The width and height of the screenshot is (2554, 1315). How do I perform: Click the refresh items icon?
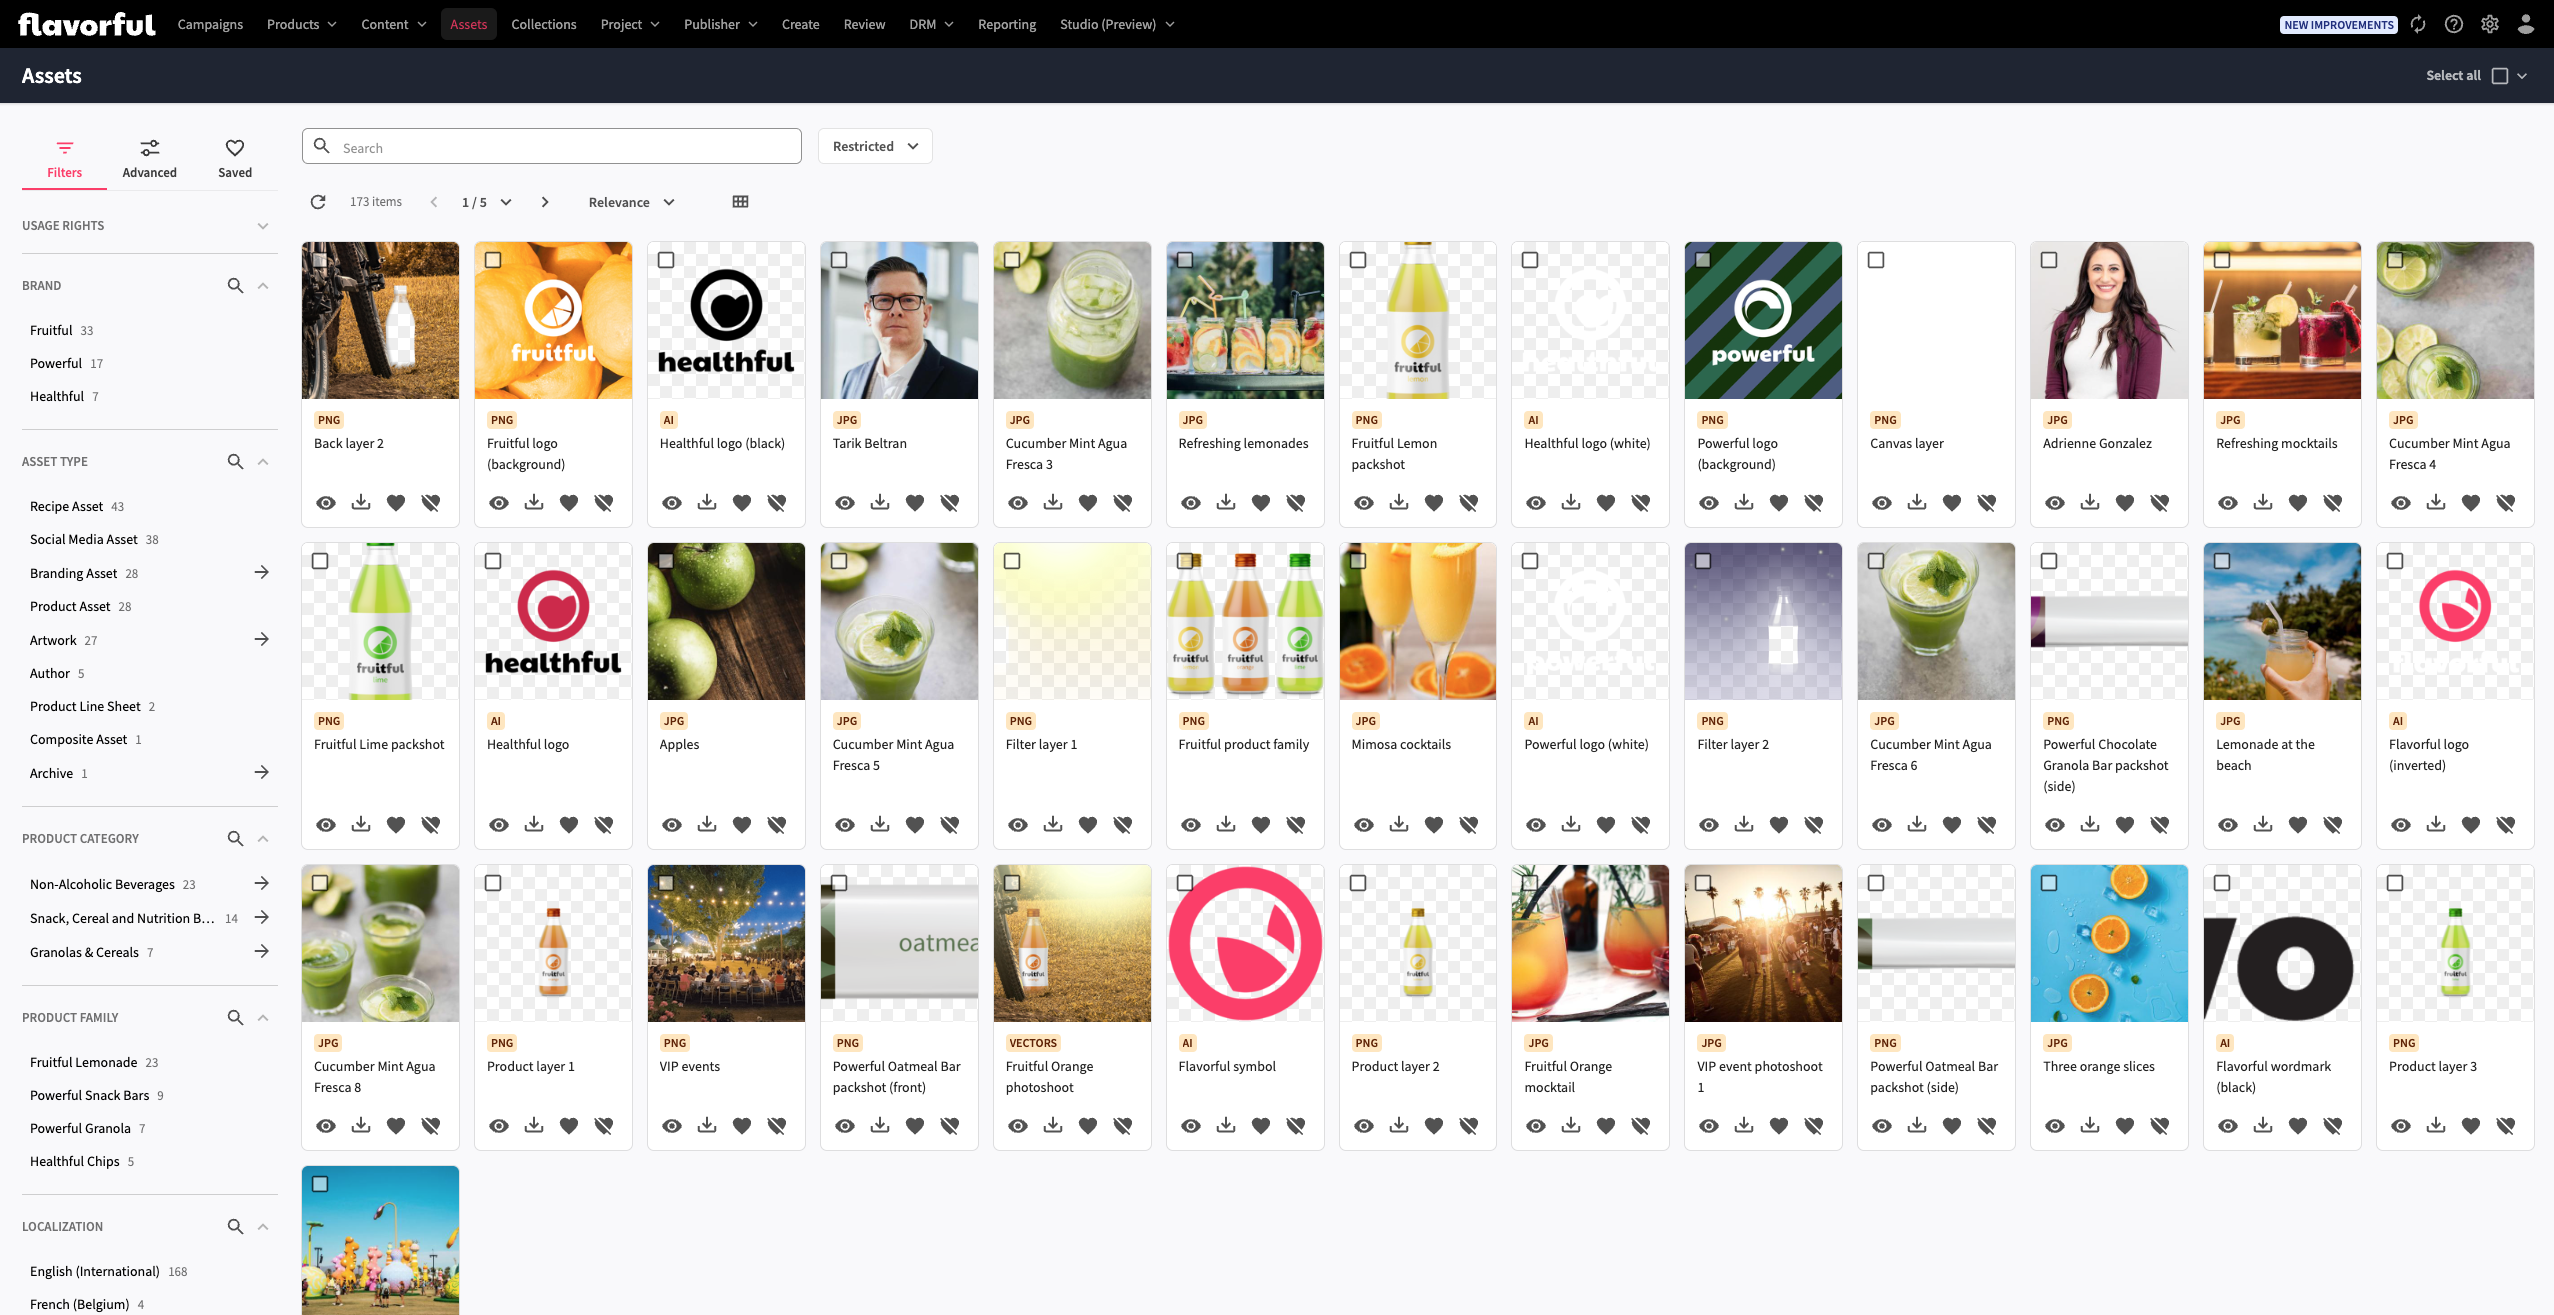pos(318,202)
